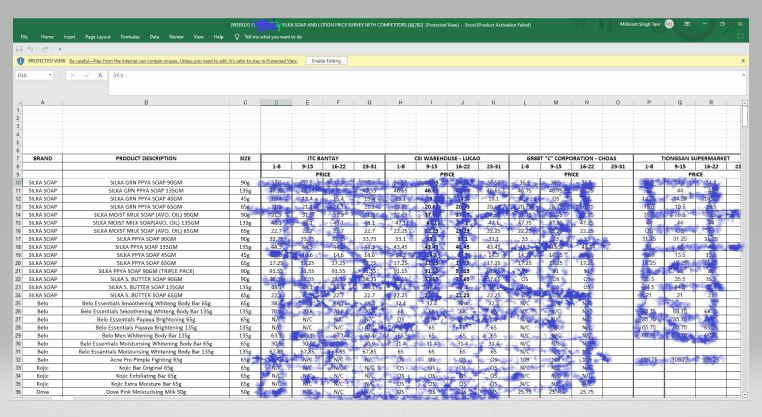Select row 25 header
The width and height of the screenshot is (762, 417).
pos(18,303)
